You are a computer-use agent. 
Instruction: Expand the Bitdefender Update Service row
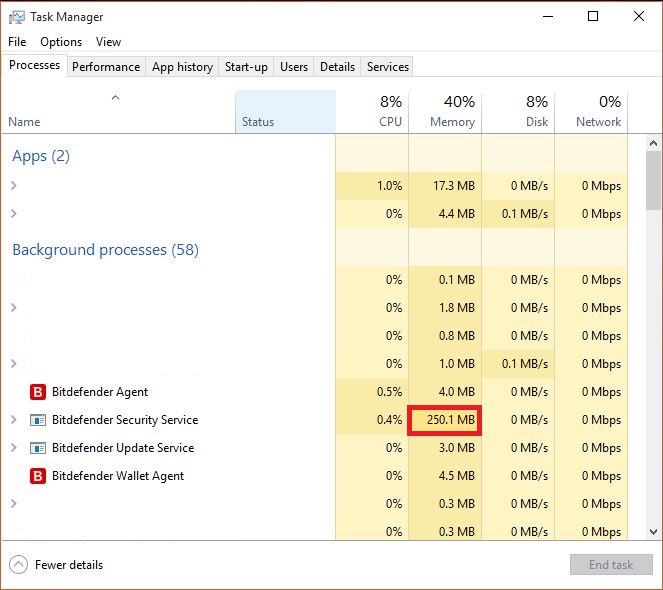[13, 448]
